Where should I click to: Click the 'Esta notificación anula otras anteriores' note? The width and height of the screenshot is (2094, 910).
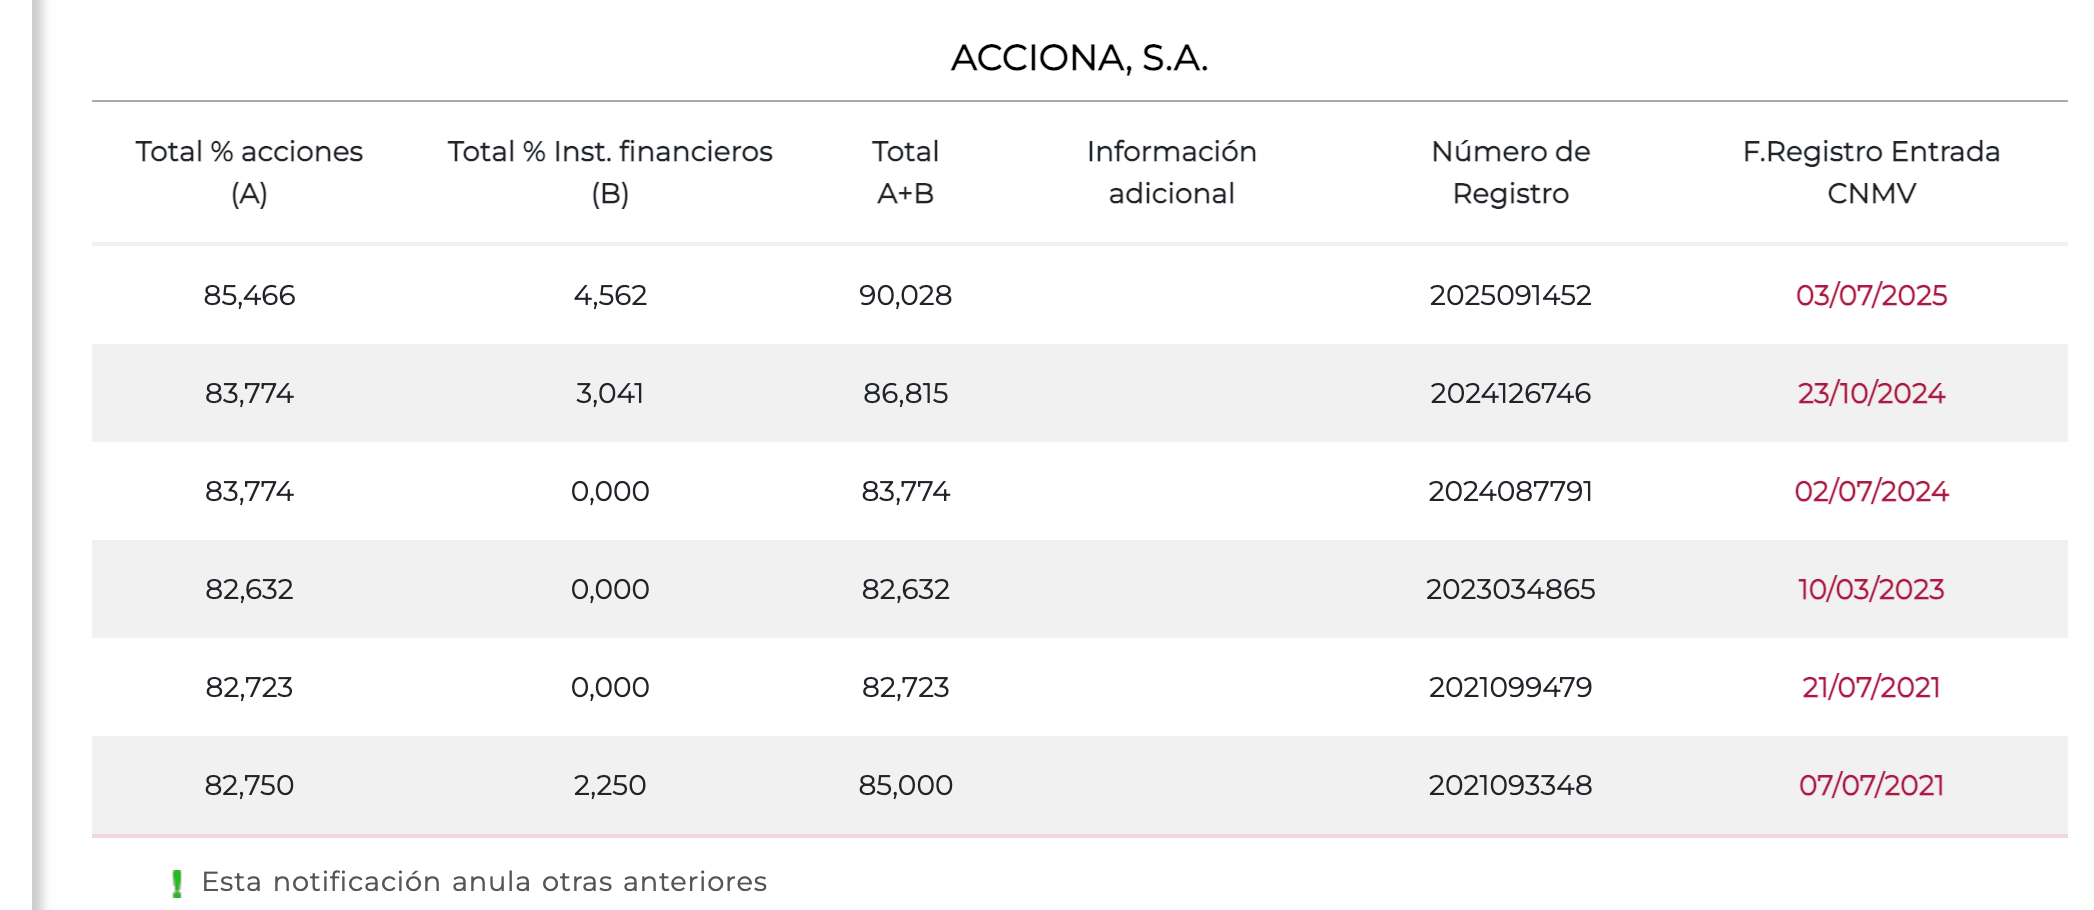484,881
